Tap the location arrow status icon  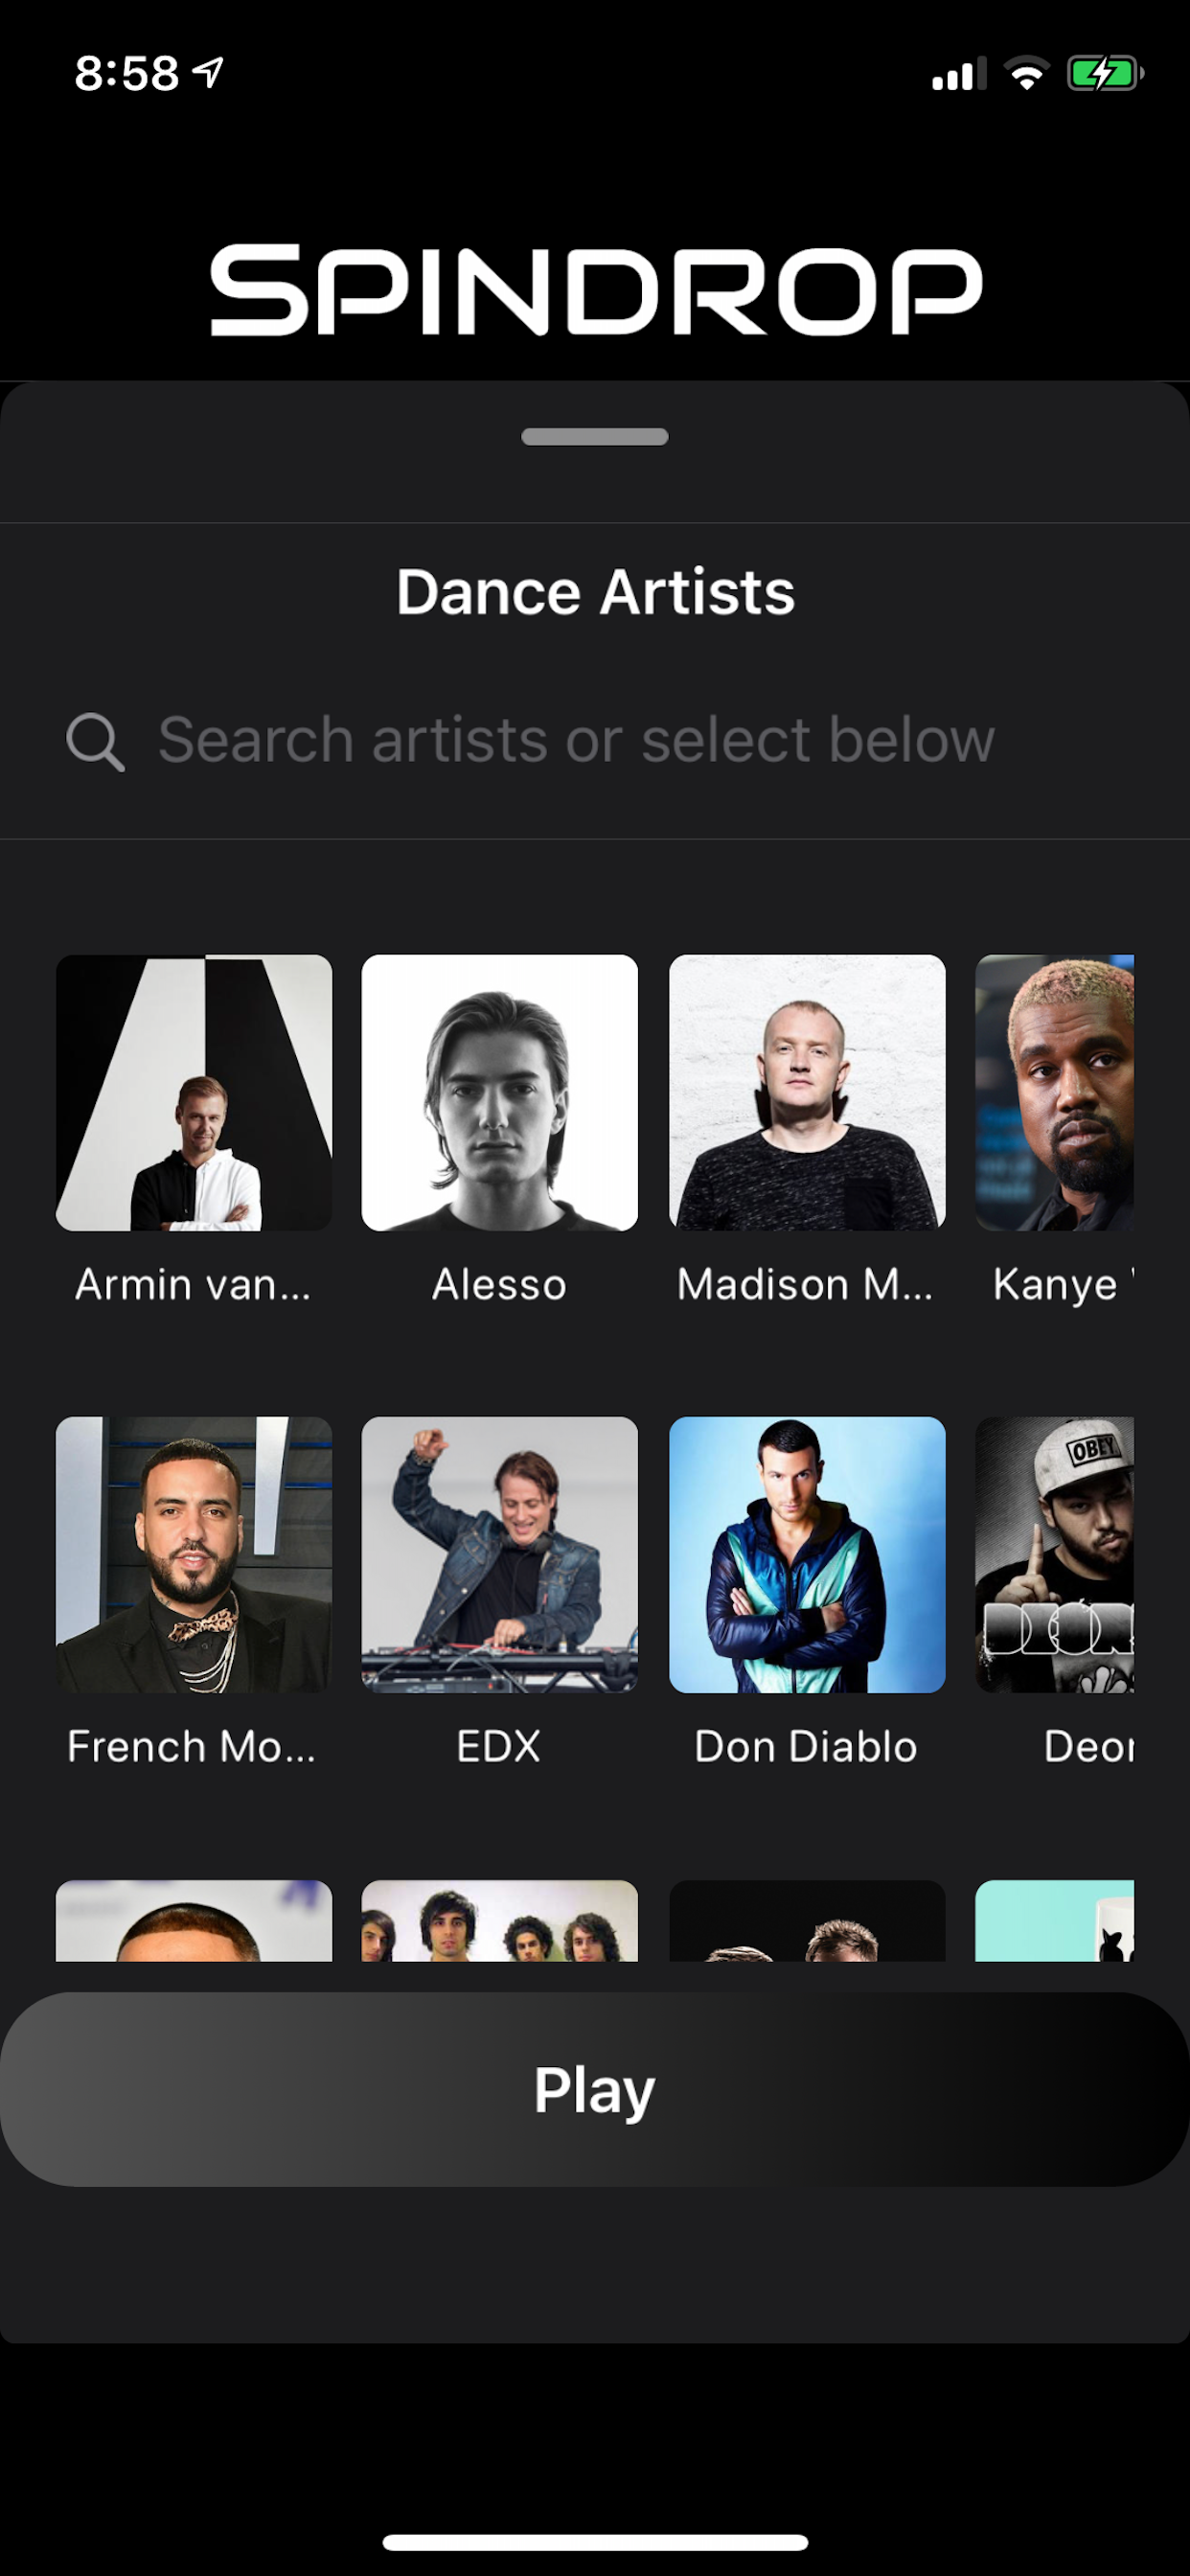(x=208, y=72)
